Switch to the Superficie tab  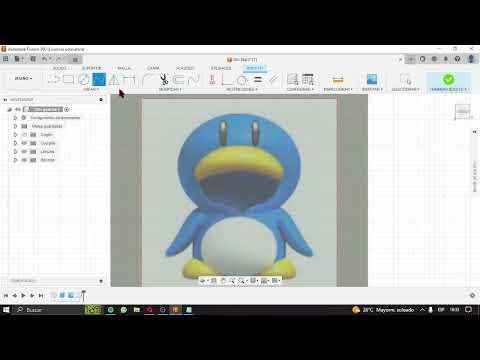(92, 68)
